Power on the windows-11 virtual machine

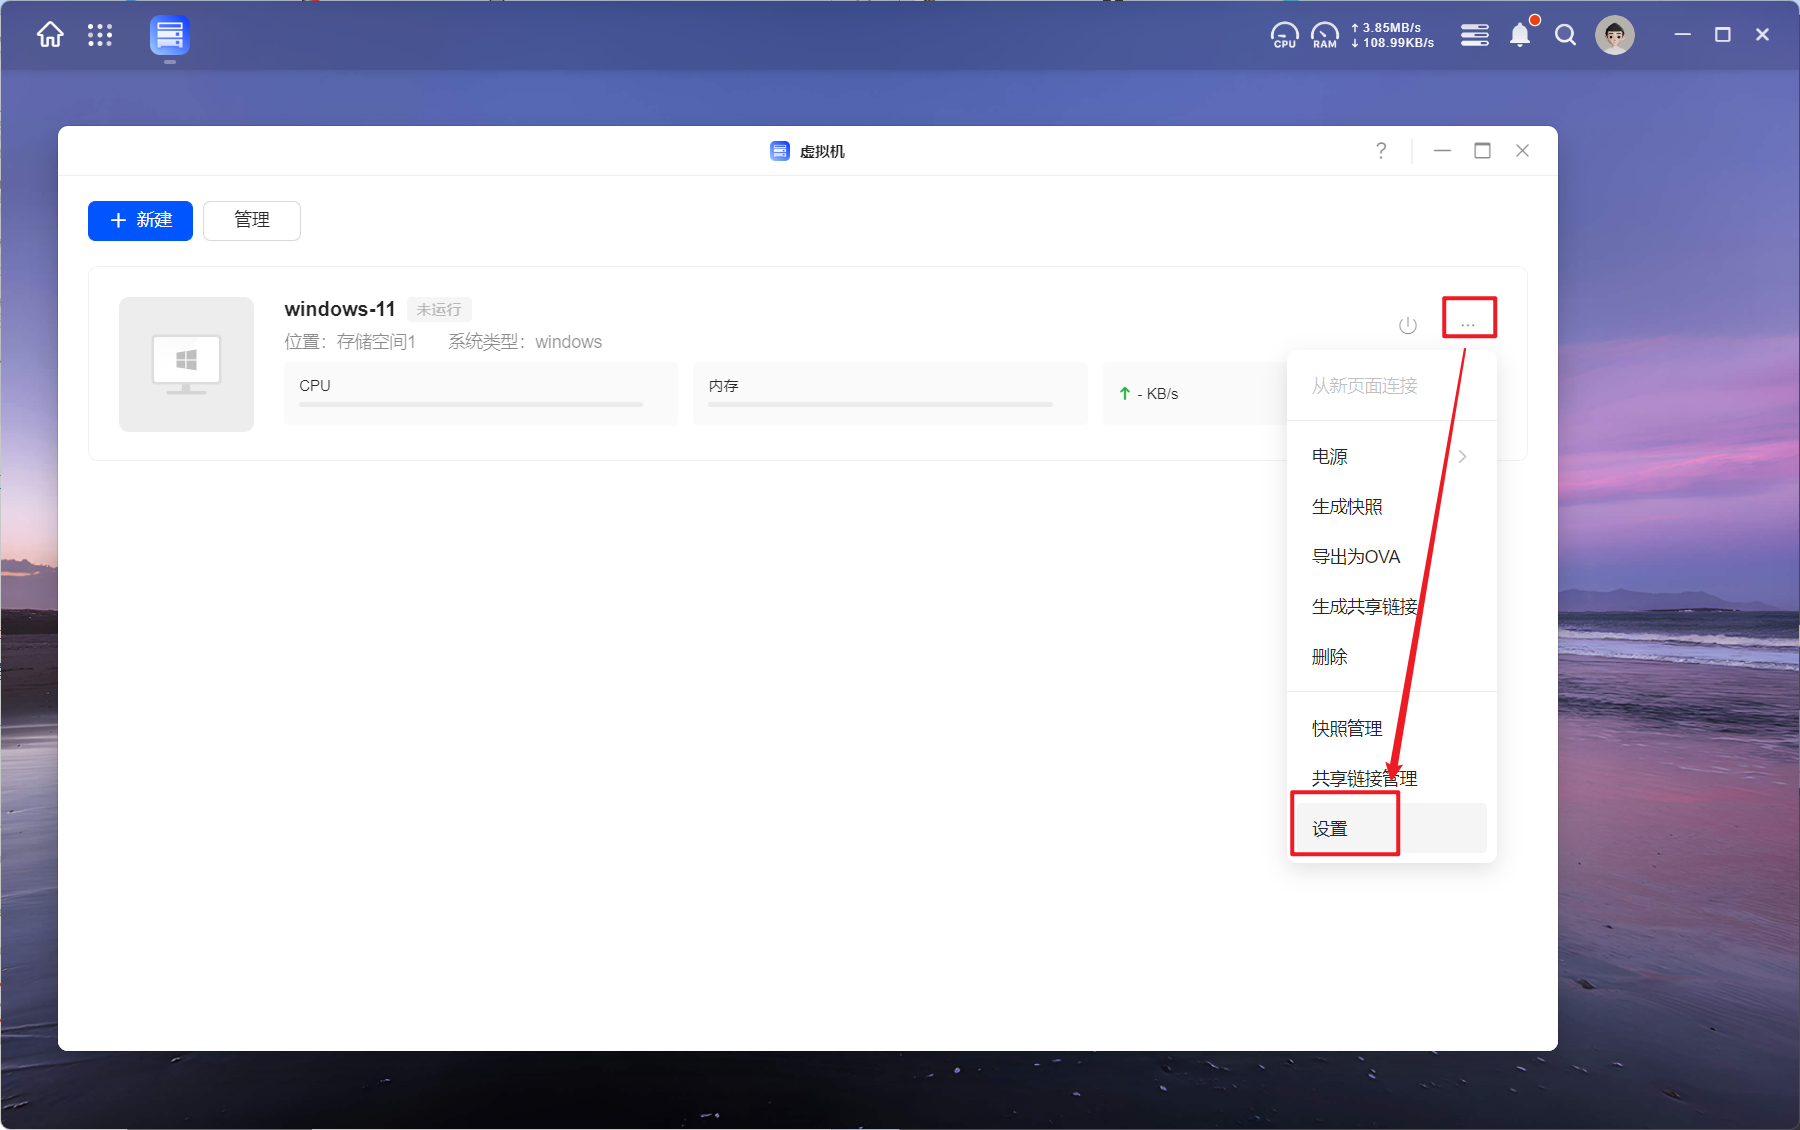[1407, 326]
